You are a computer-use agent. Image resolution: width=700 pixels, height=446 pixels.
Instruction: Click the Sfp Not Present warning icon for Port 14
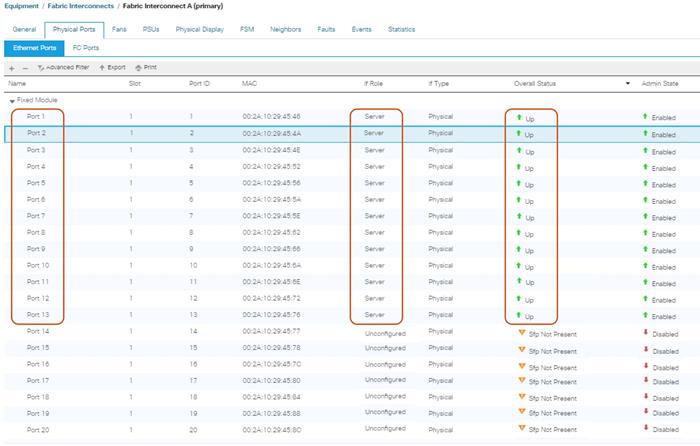tap(520, 331)
